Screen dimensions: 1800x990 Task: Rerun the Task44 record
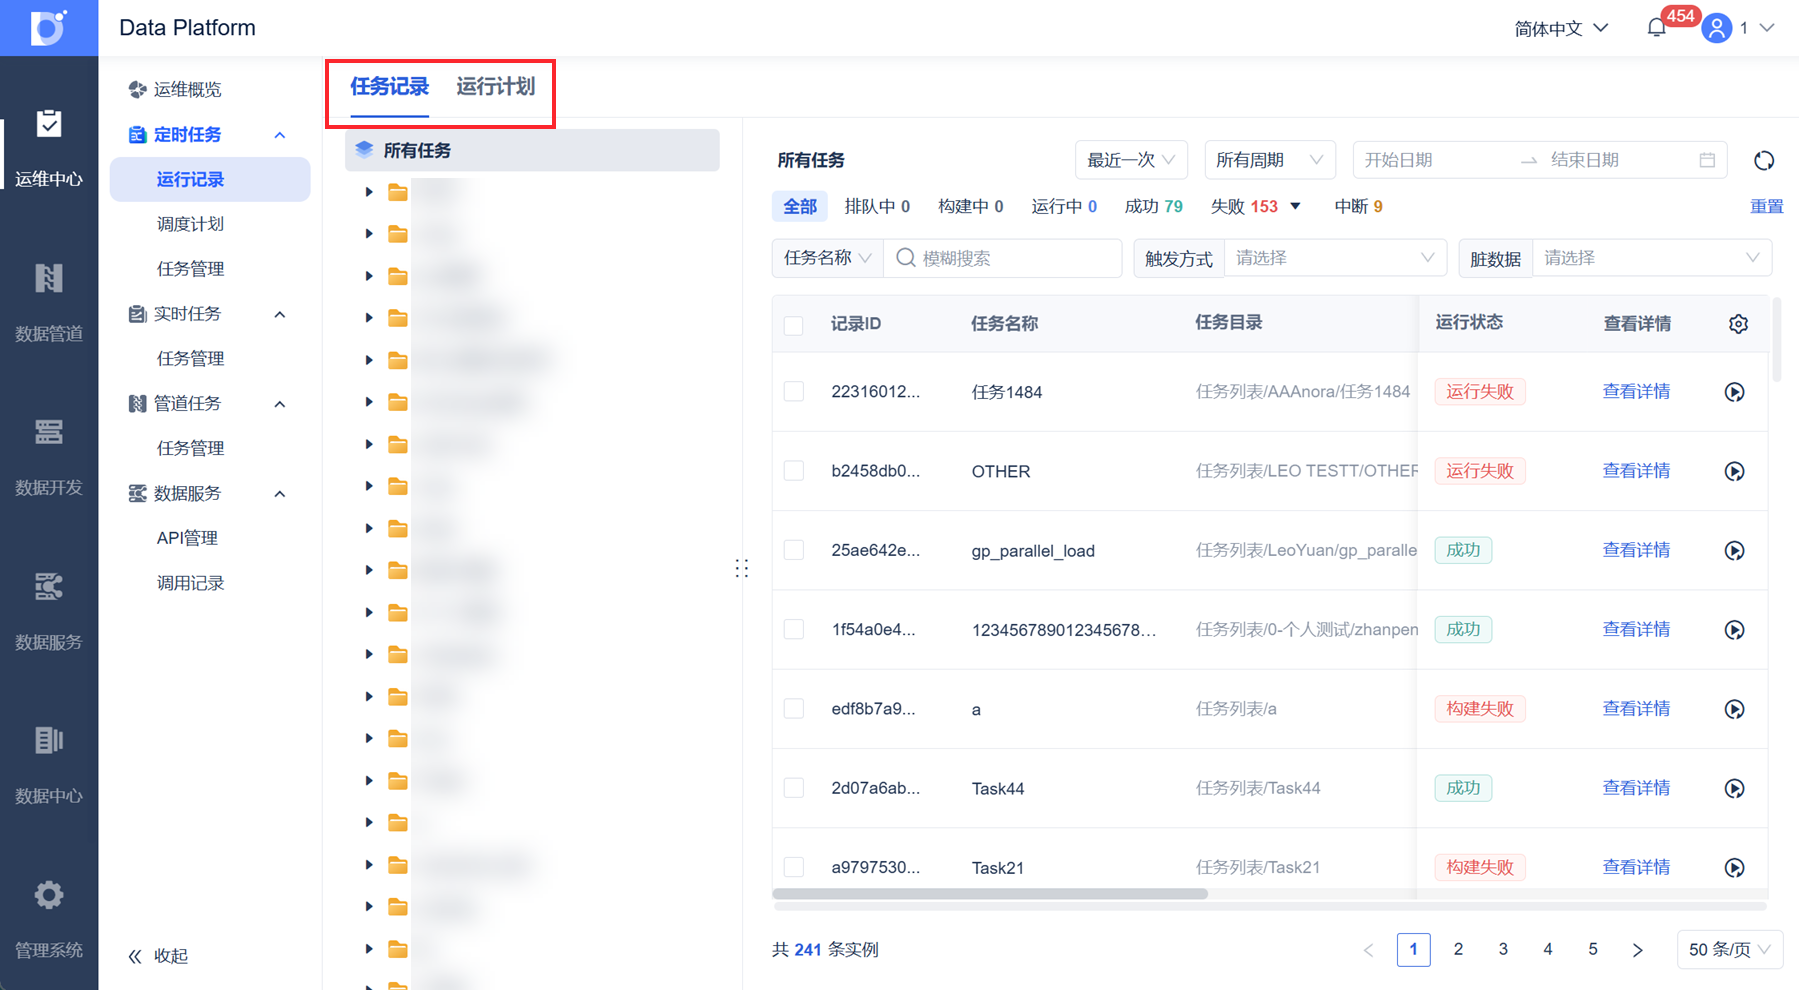[1735, 788]
